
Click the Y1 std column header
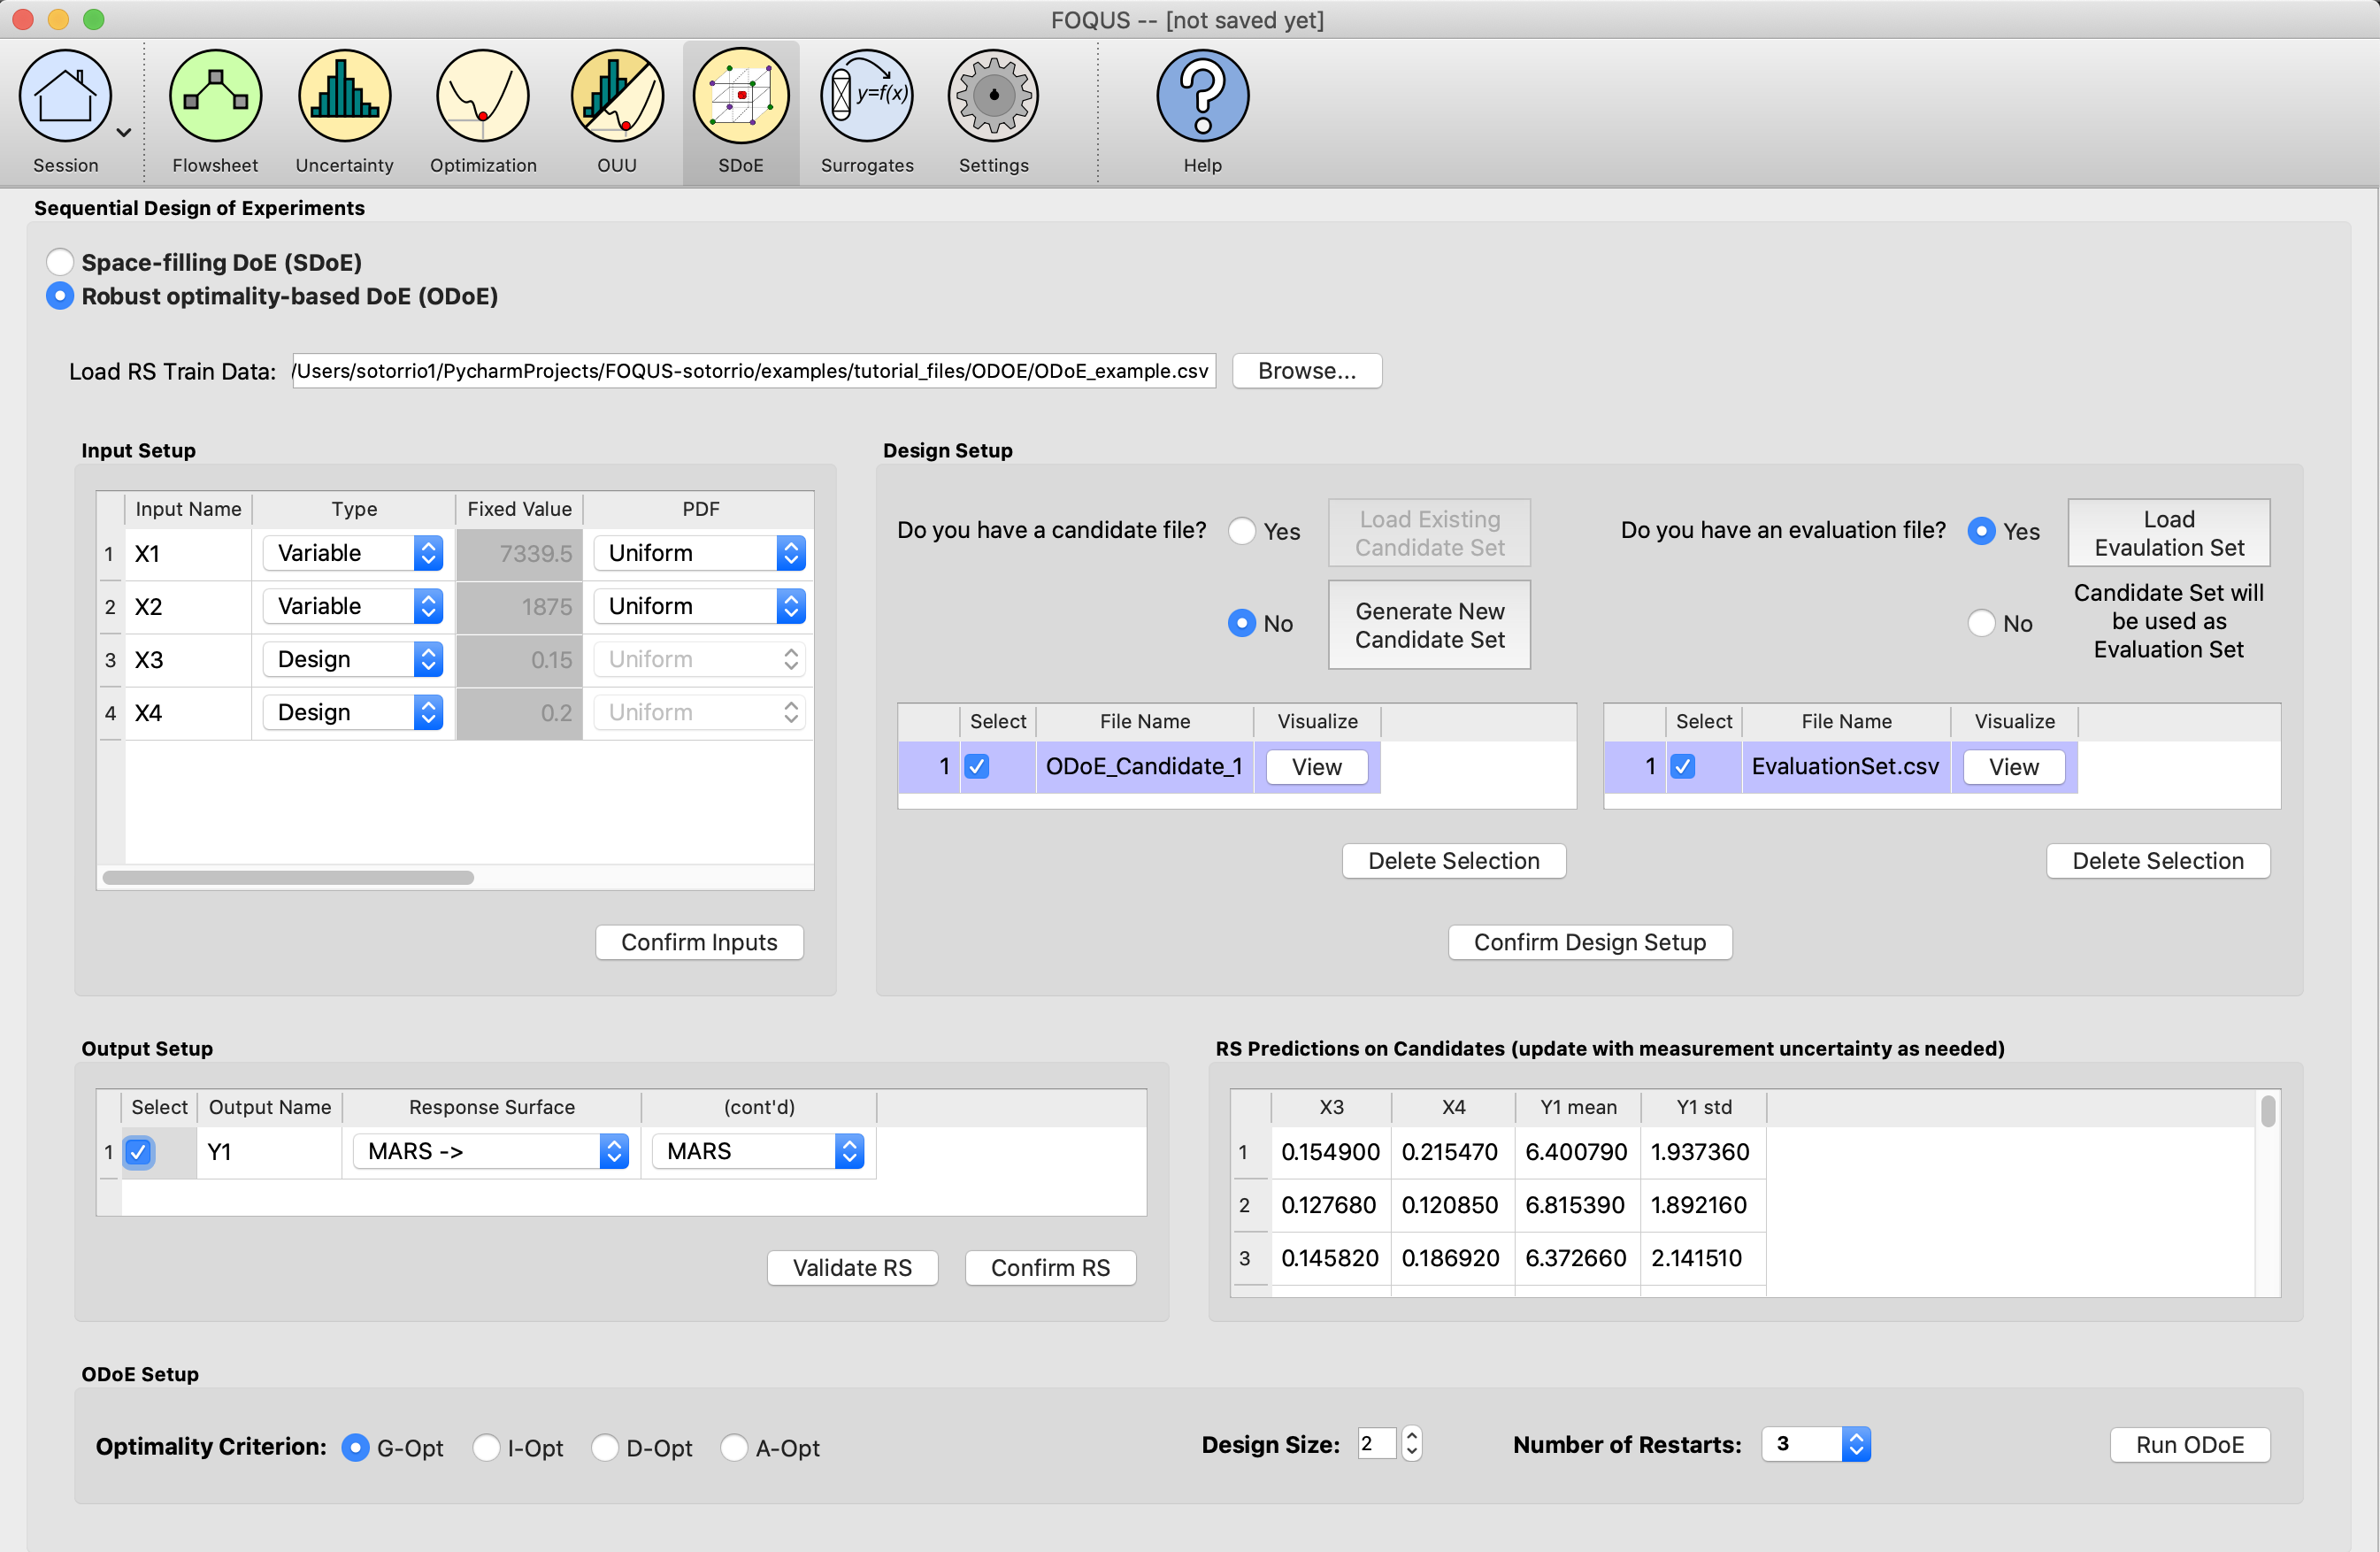click(x=1704, y=1107)
